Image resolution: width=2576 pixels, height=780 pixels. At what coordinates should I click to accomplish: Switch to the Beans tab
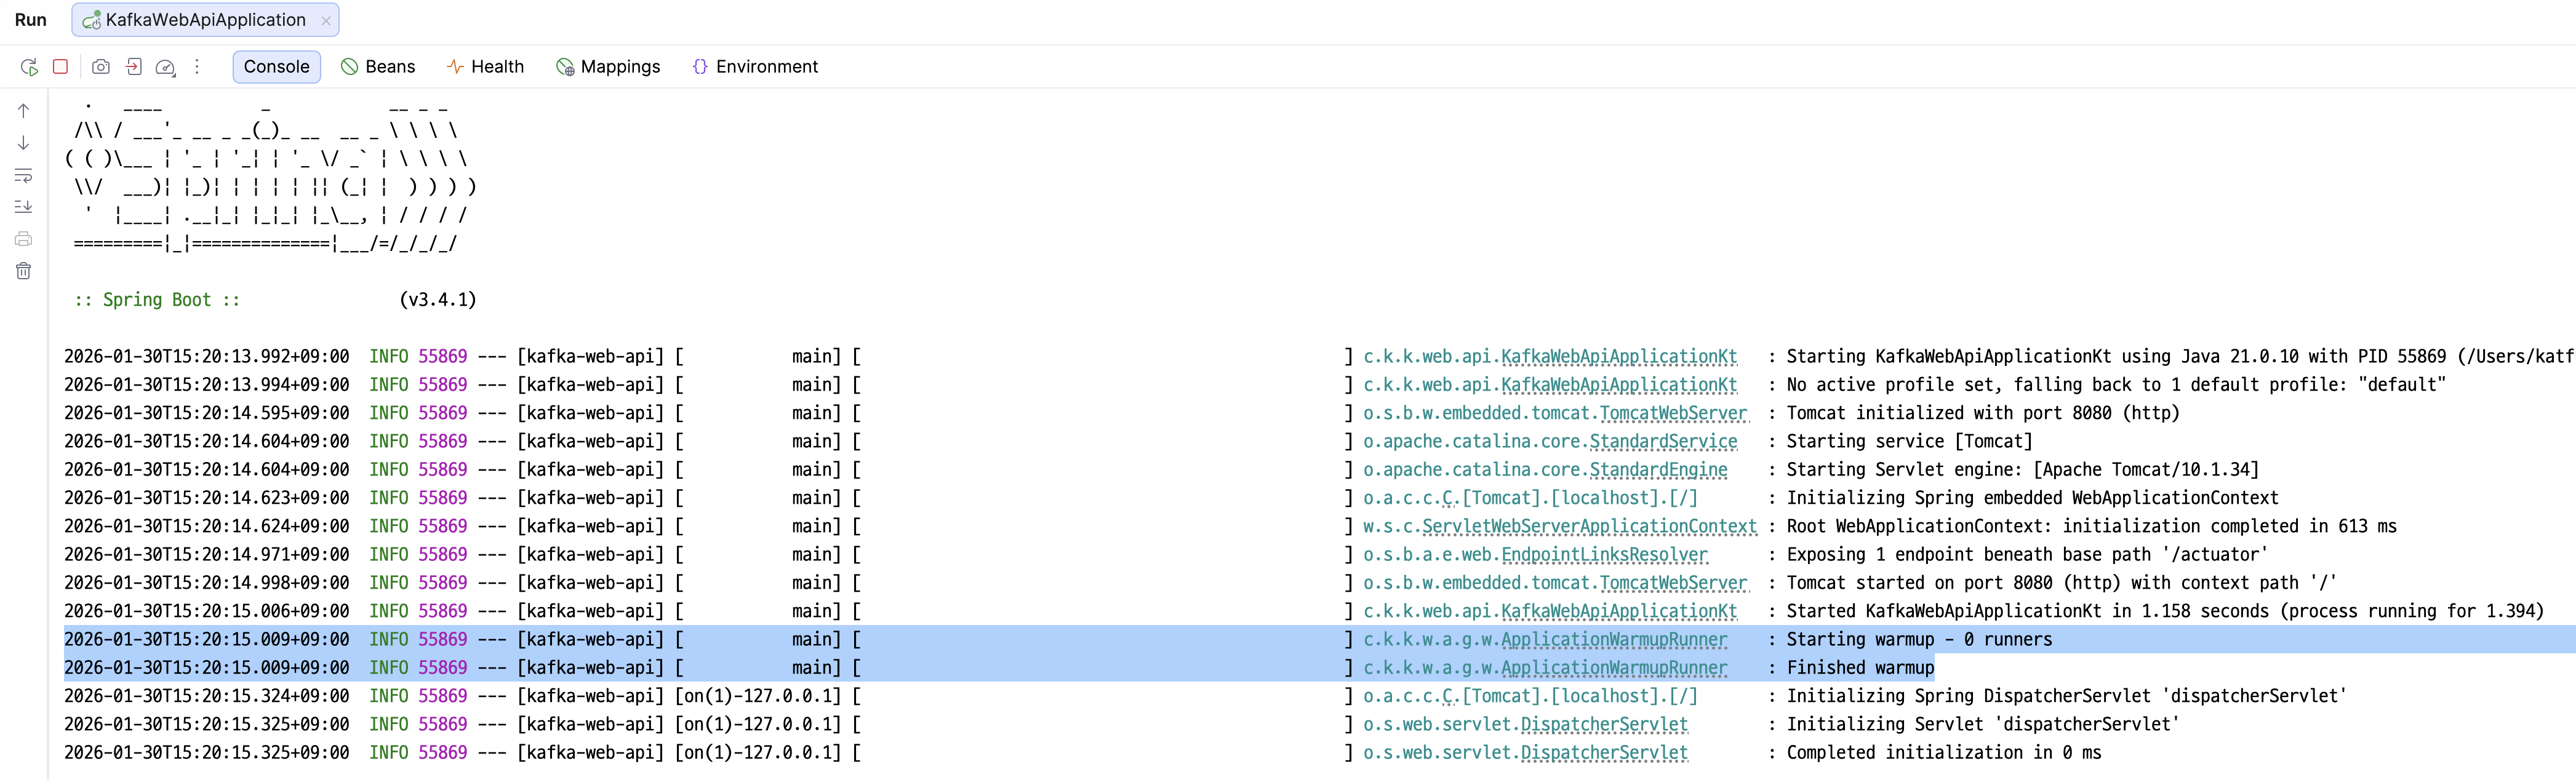point(378,67)
